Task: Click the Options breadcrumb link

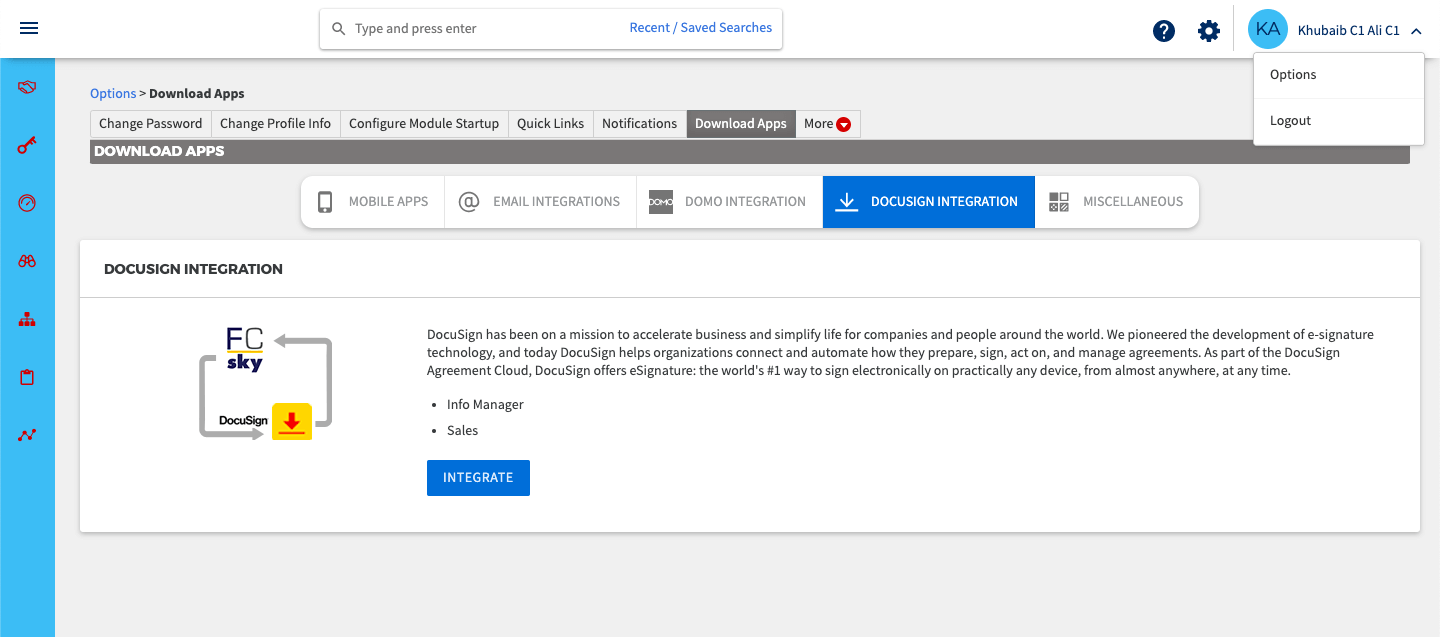Action: tap(113, 94)
